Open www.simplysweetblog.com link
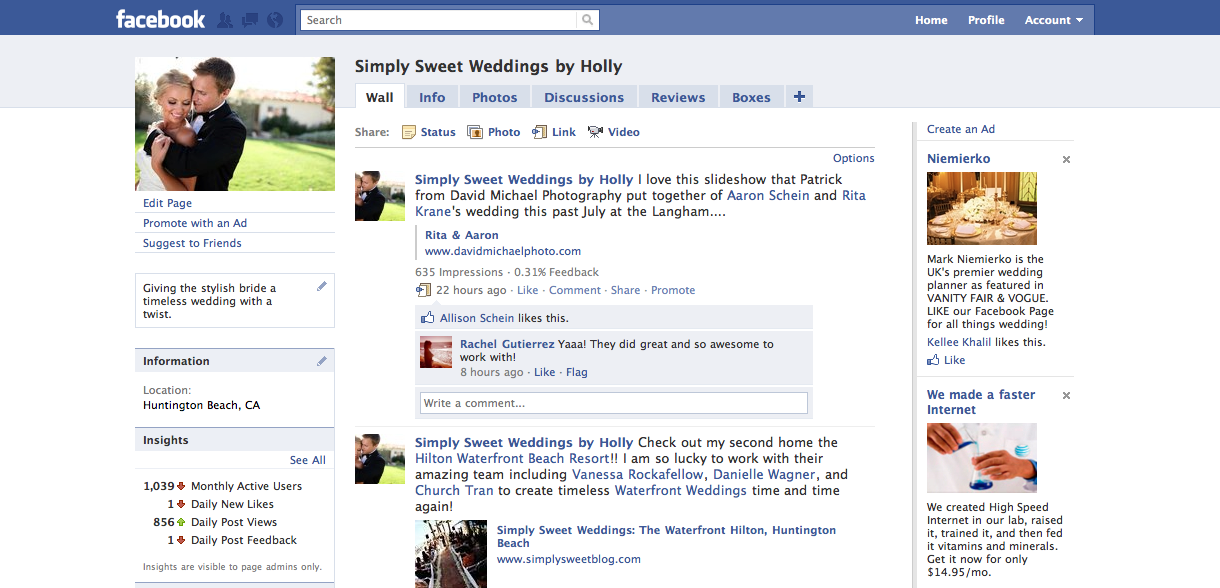The image size is (1220, 588). [x=569, y=559]
